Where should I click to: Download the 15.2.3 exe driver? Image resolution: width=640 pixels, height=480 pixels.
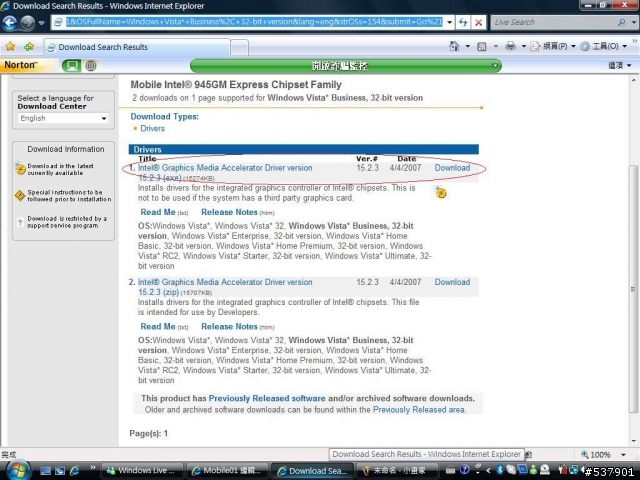(452, 168)
